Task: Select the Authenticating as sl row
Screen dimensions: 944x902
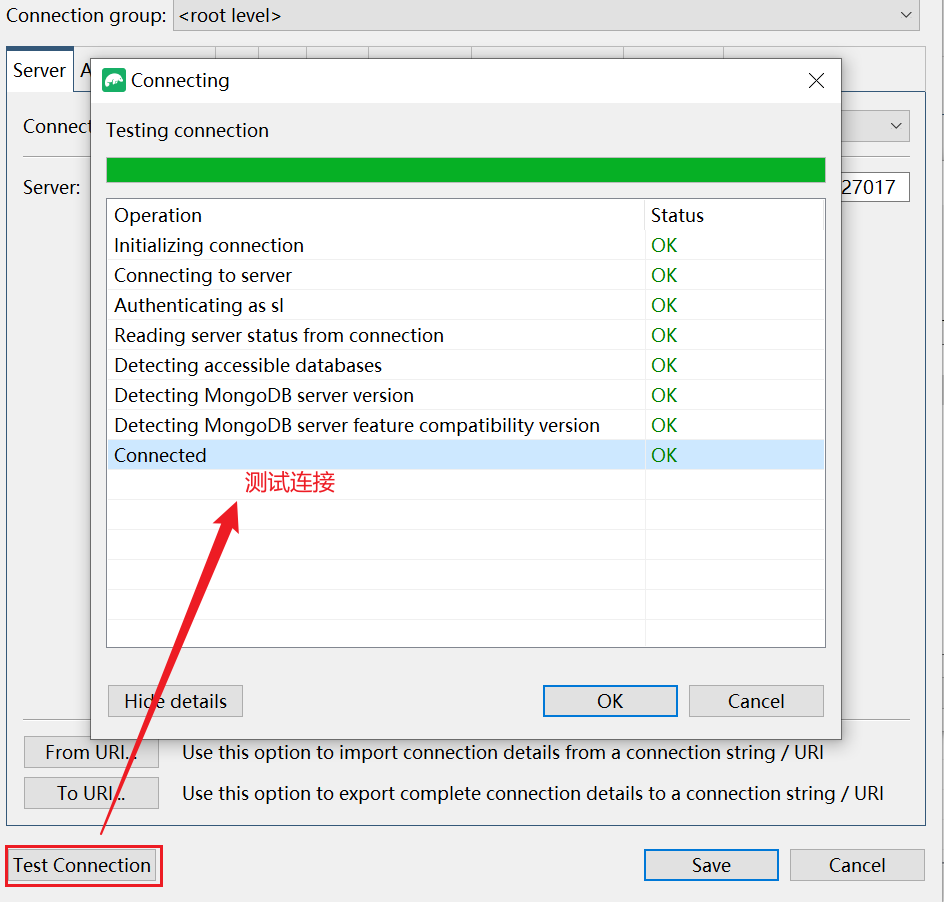Action: [x=465, y=305]
